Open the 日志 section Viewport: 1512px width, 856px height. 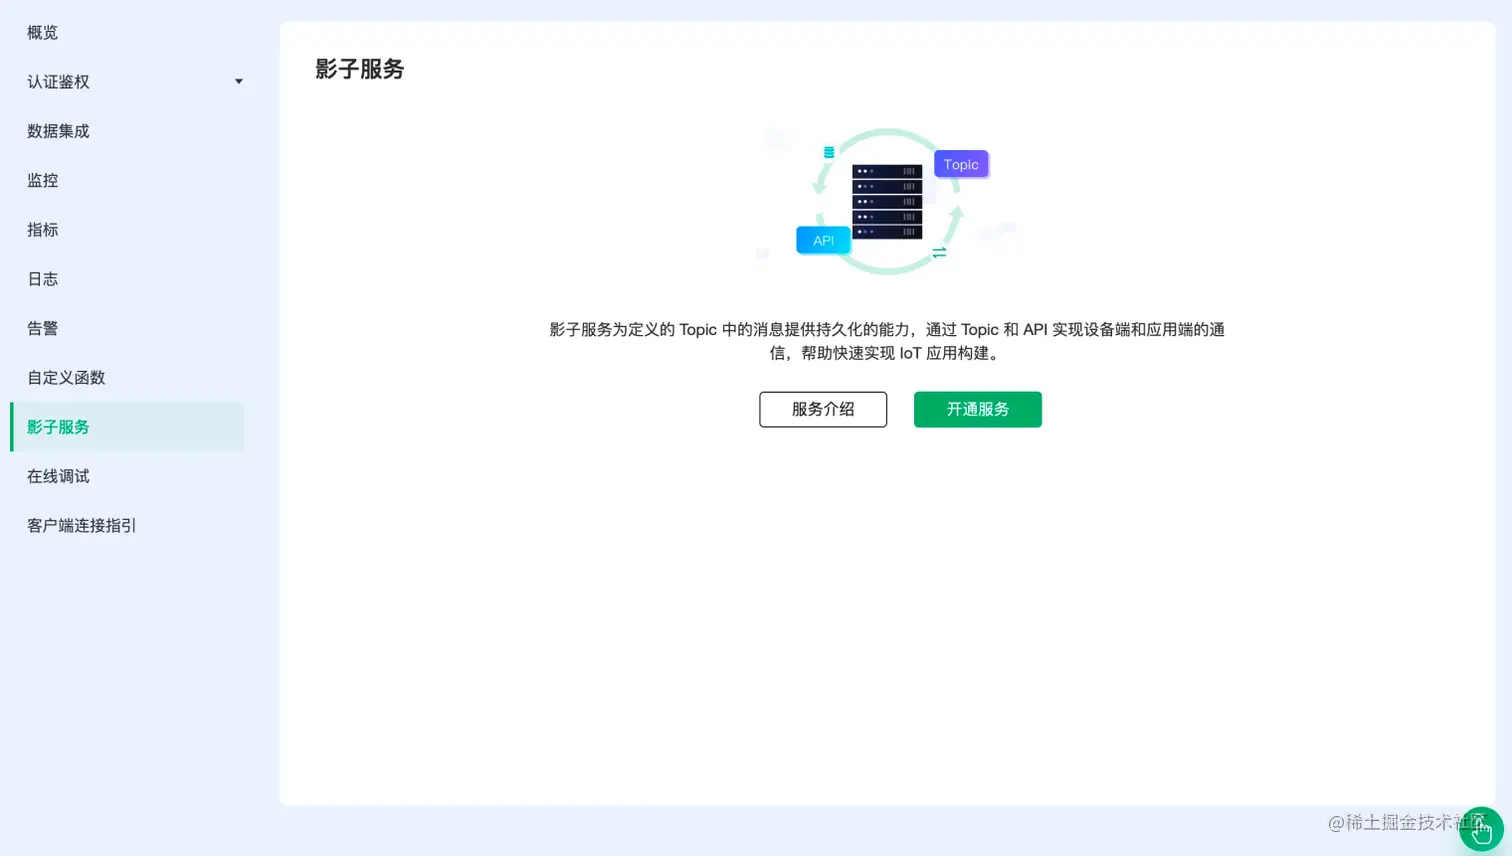tap(42, 278)
